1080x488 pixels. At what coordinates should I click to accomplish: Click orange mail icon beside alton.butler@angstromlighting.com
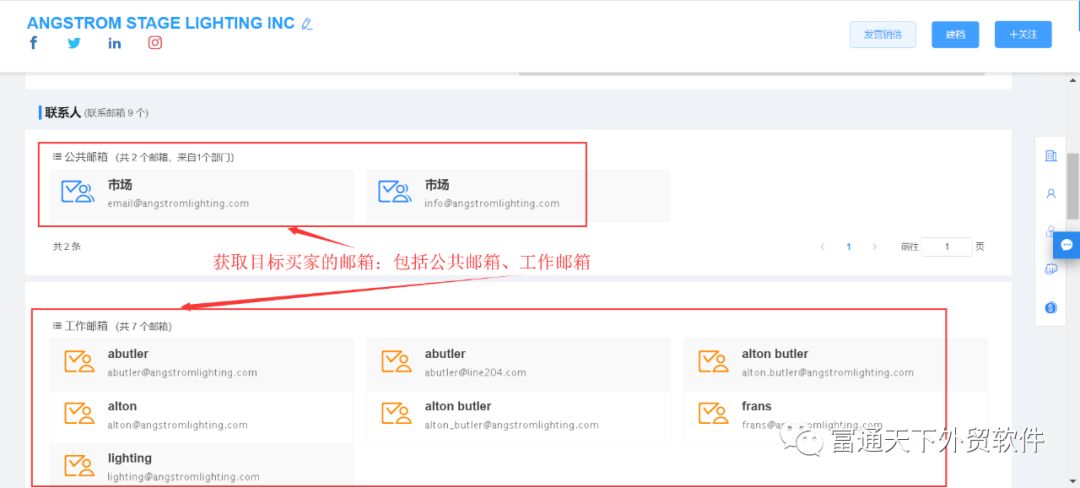[x=713, y=361]
